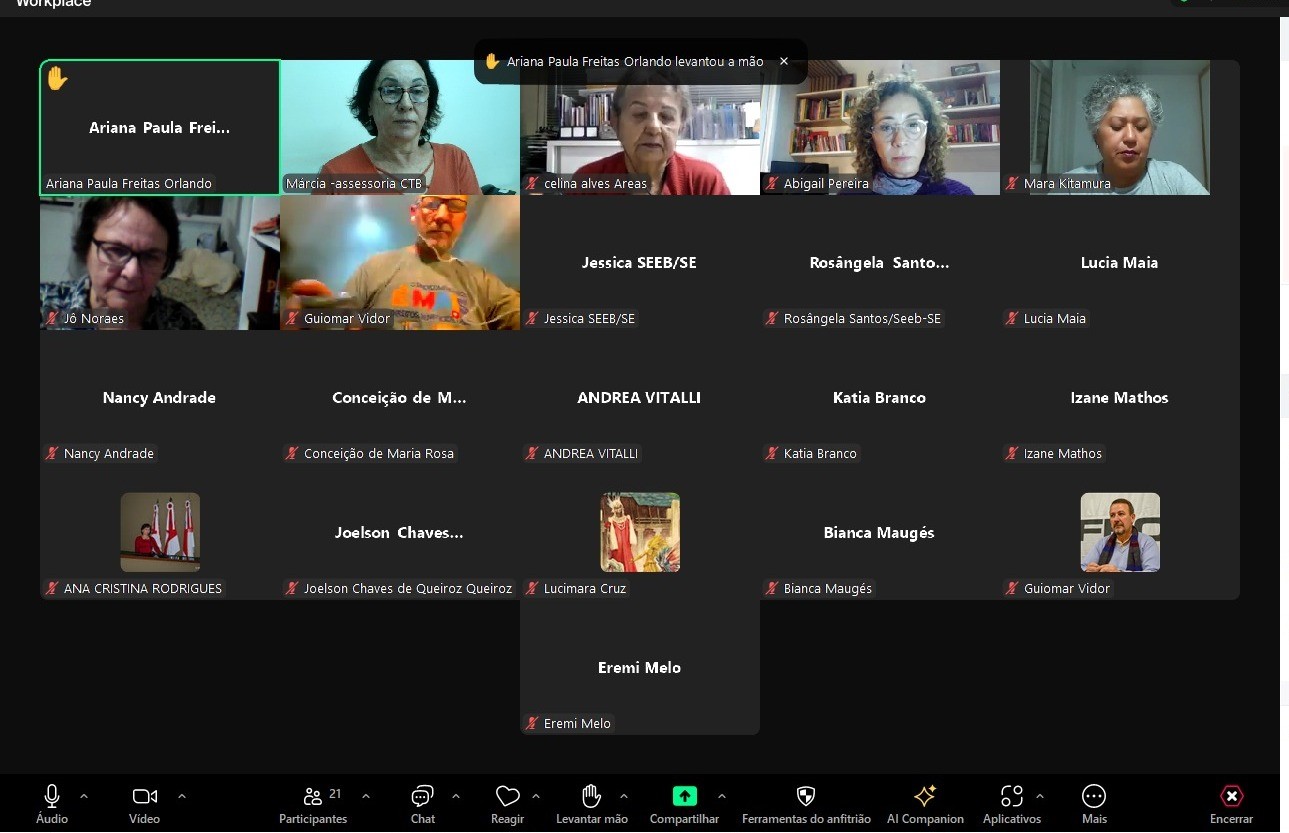
Task: Select Mara Kitamura video tile
Action: tap(1119, 127)
